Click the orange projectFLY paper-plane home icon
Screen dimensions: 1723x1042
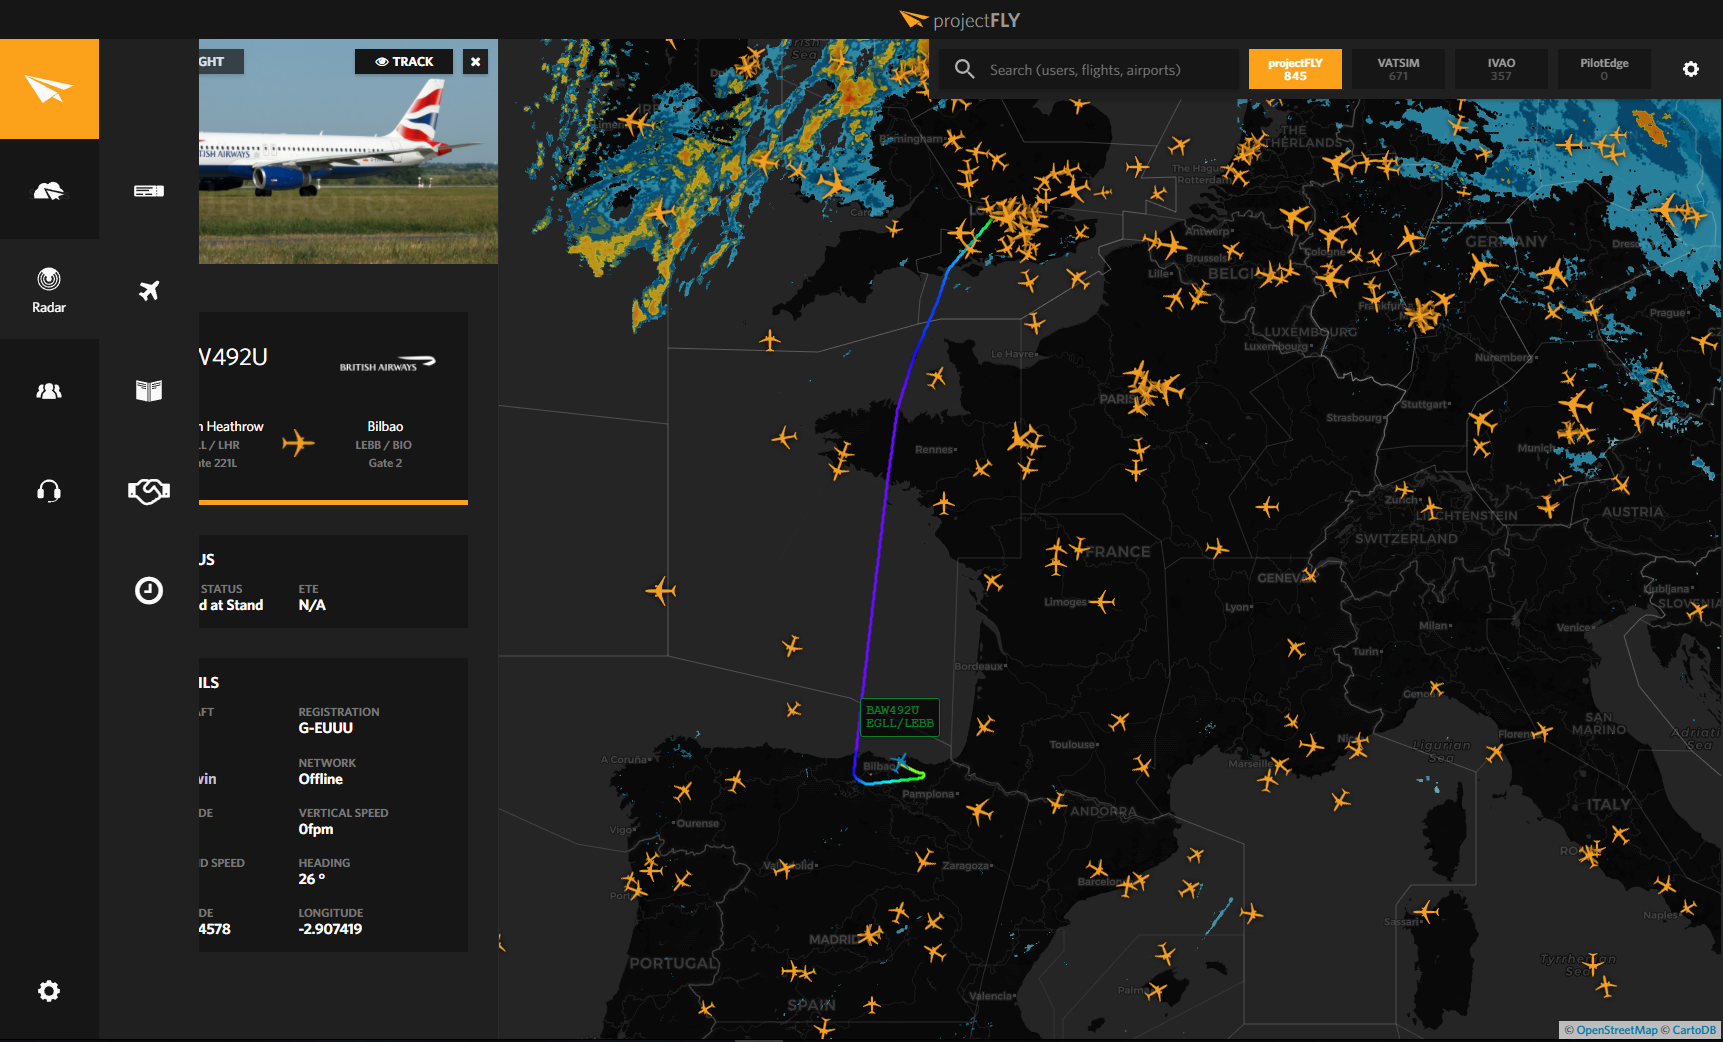tap(49, 89)
